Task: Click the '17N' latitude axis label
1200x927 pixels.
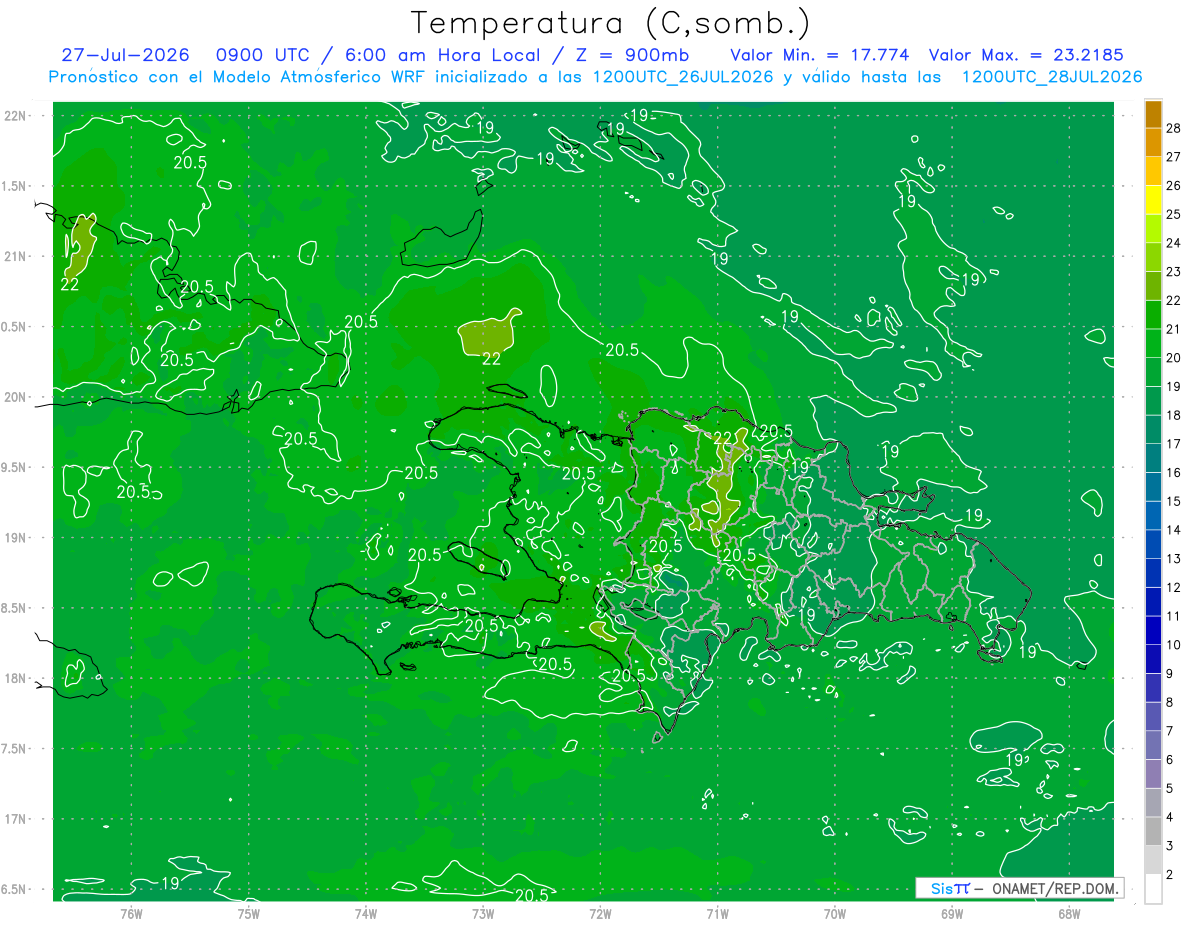Action: coord(16,819)
